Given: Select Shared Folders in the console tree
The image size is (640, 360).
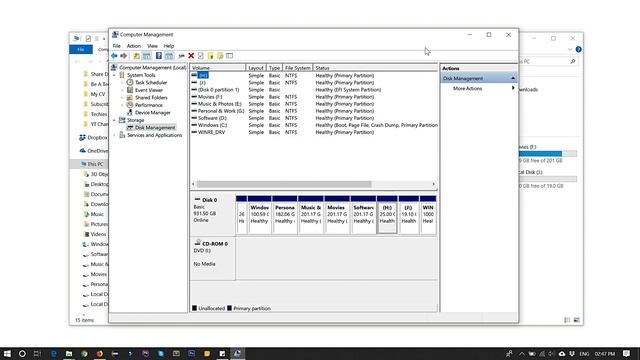Looking at the screenshot, I should (x=151, y=98).
